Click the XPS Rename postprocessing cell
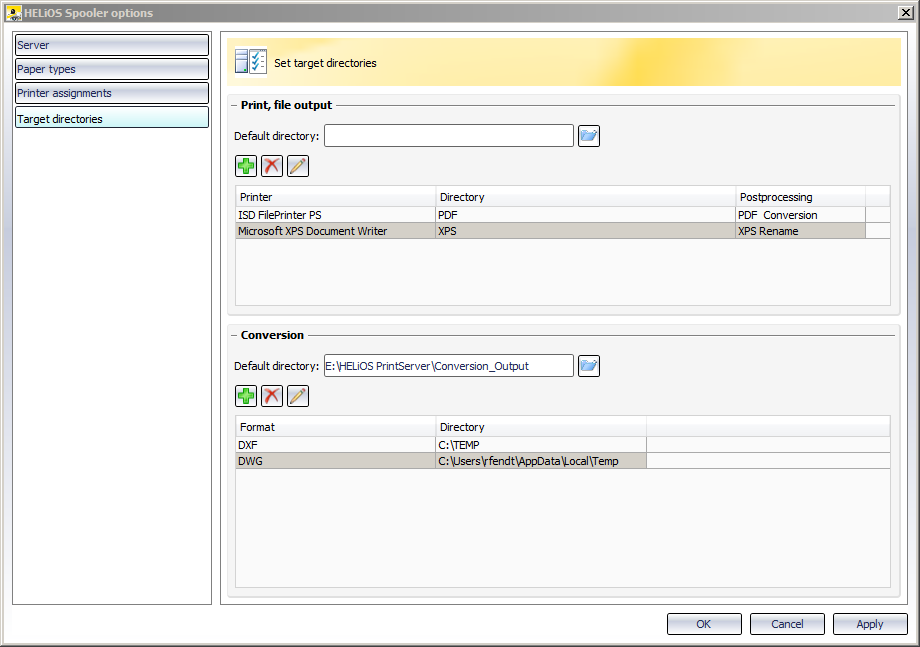This screenshot has width=920, height=647. (x=800, y=231)
